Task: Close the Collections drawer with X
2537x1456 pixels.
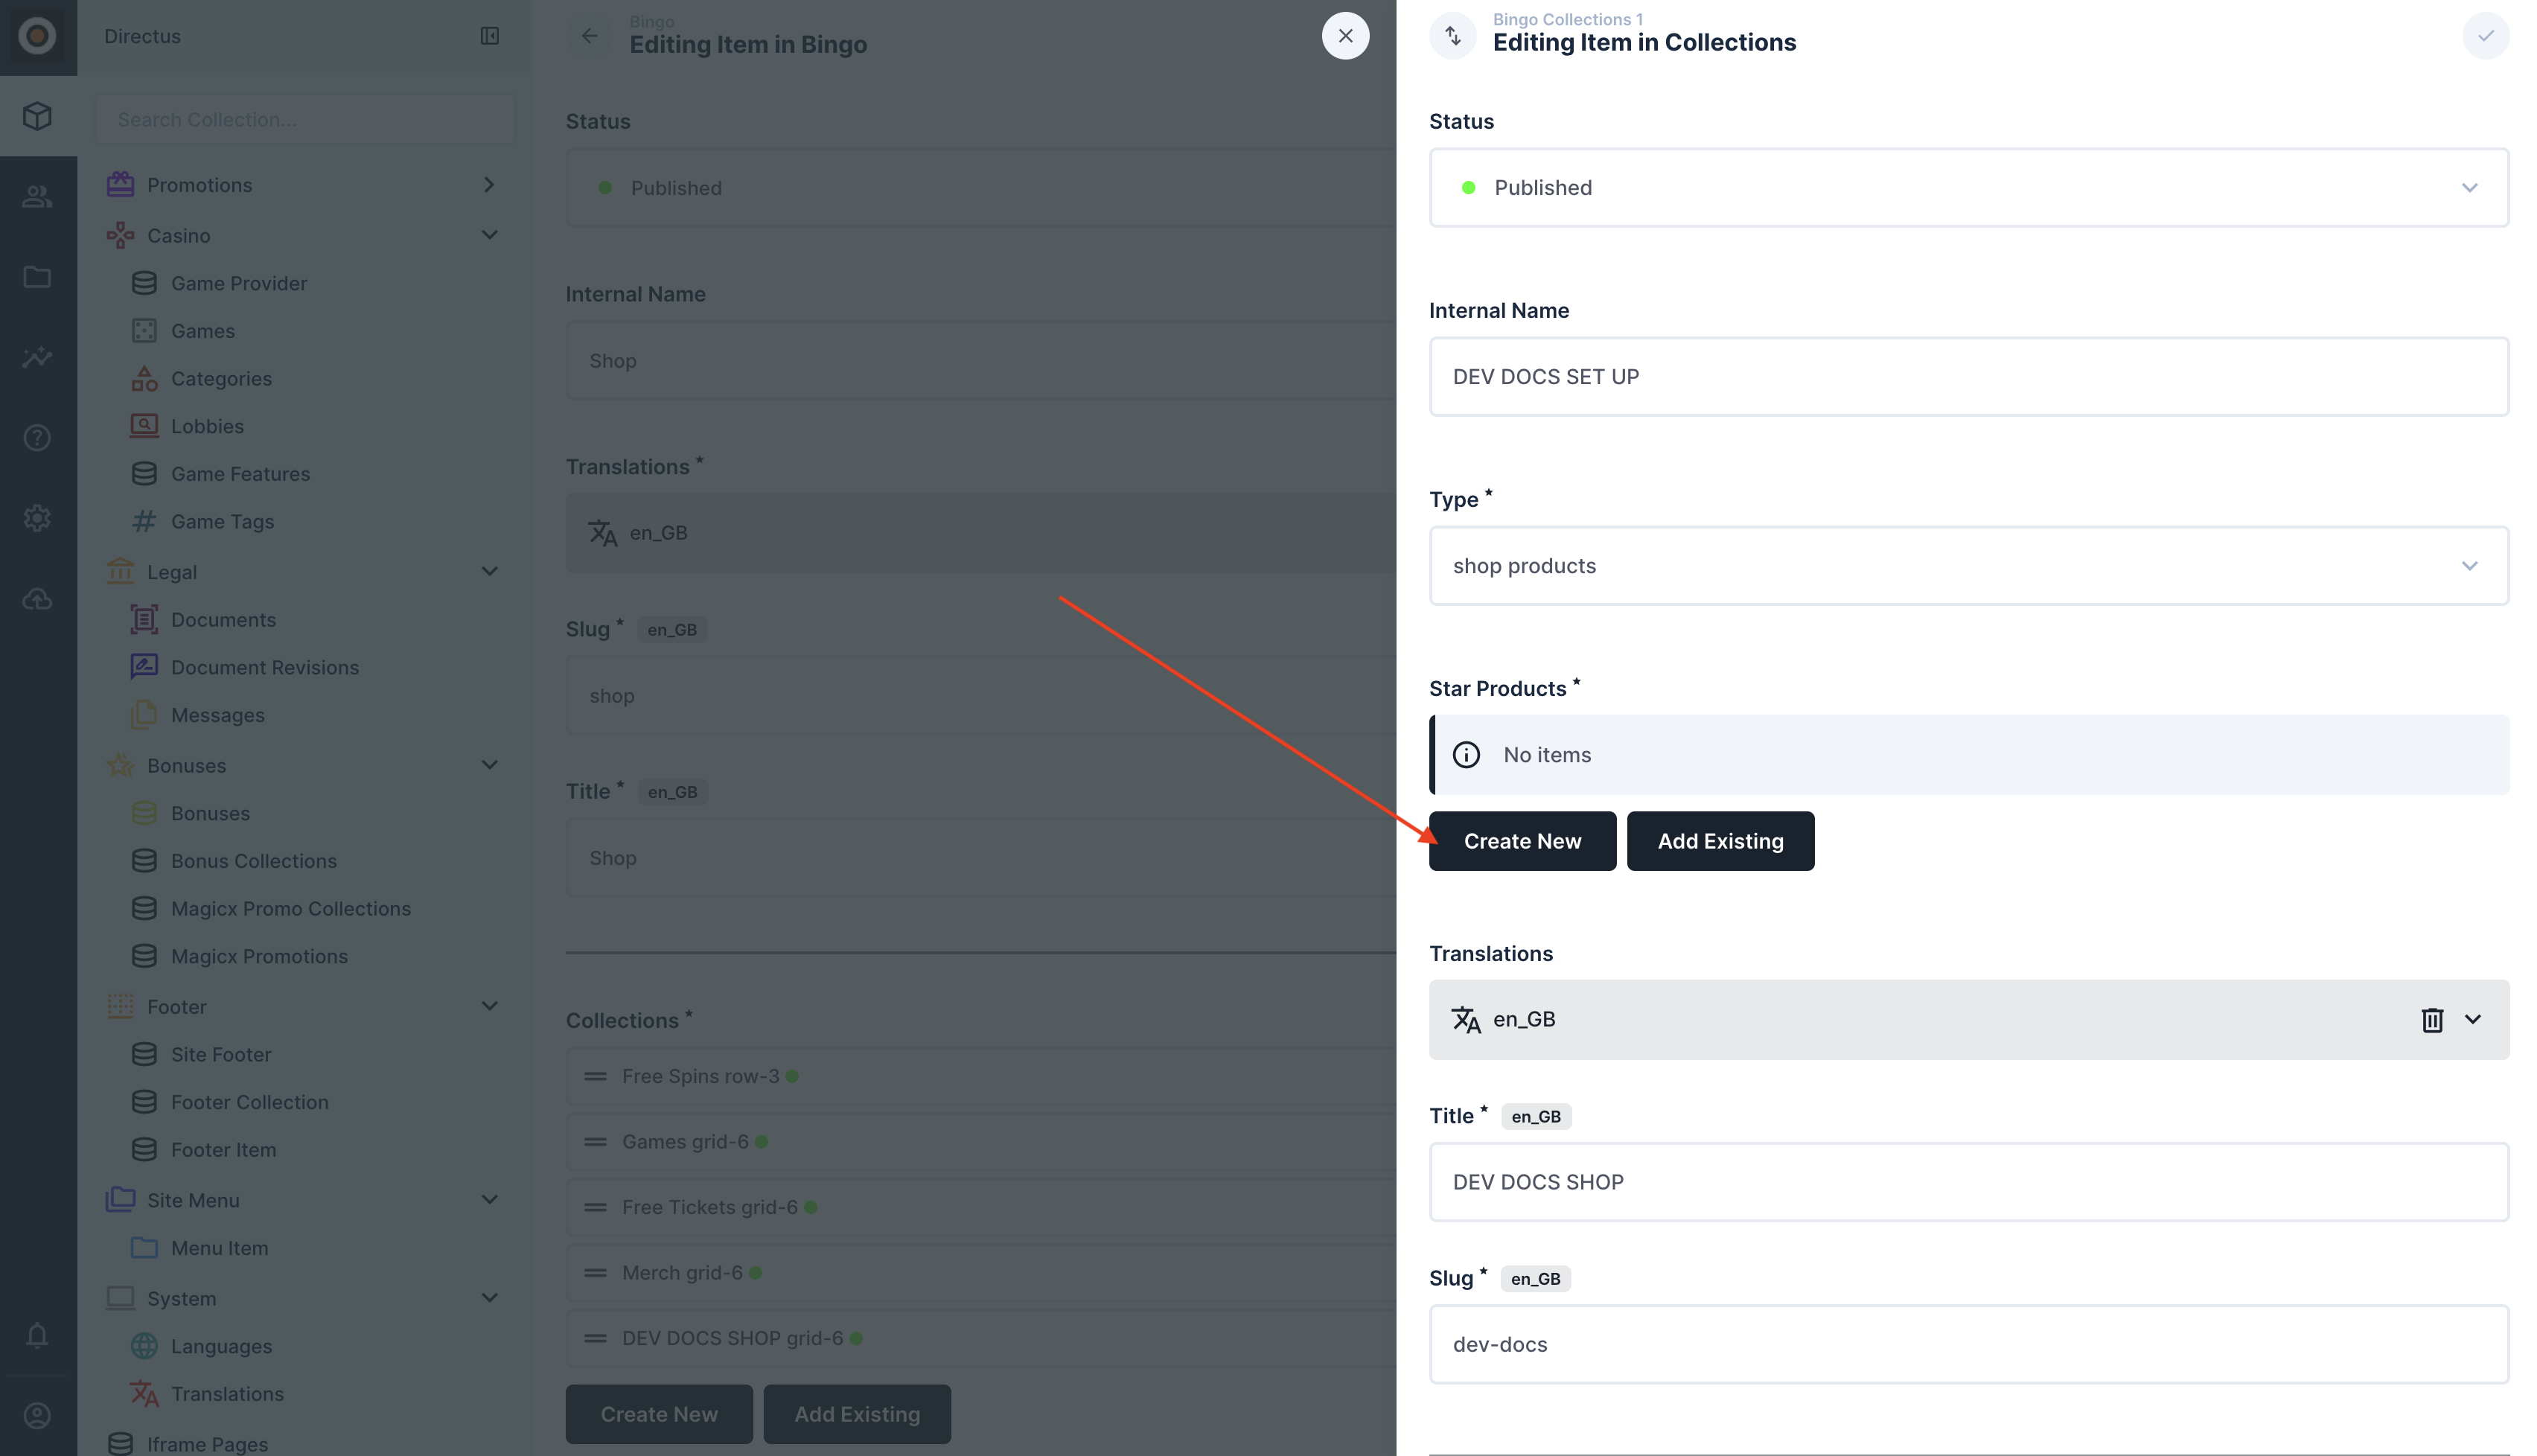Action: (x=1345, y=36)
